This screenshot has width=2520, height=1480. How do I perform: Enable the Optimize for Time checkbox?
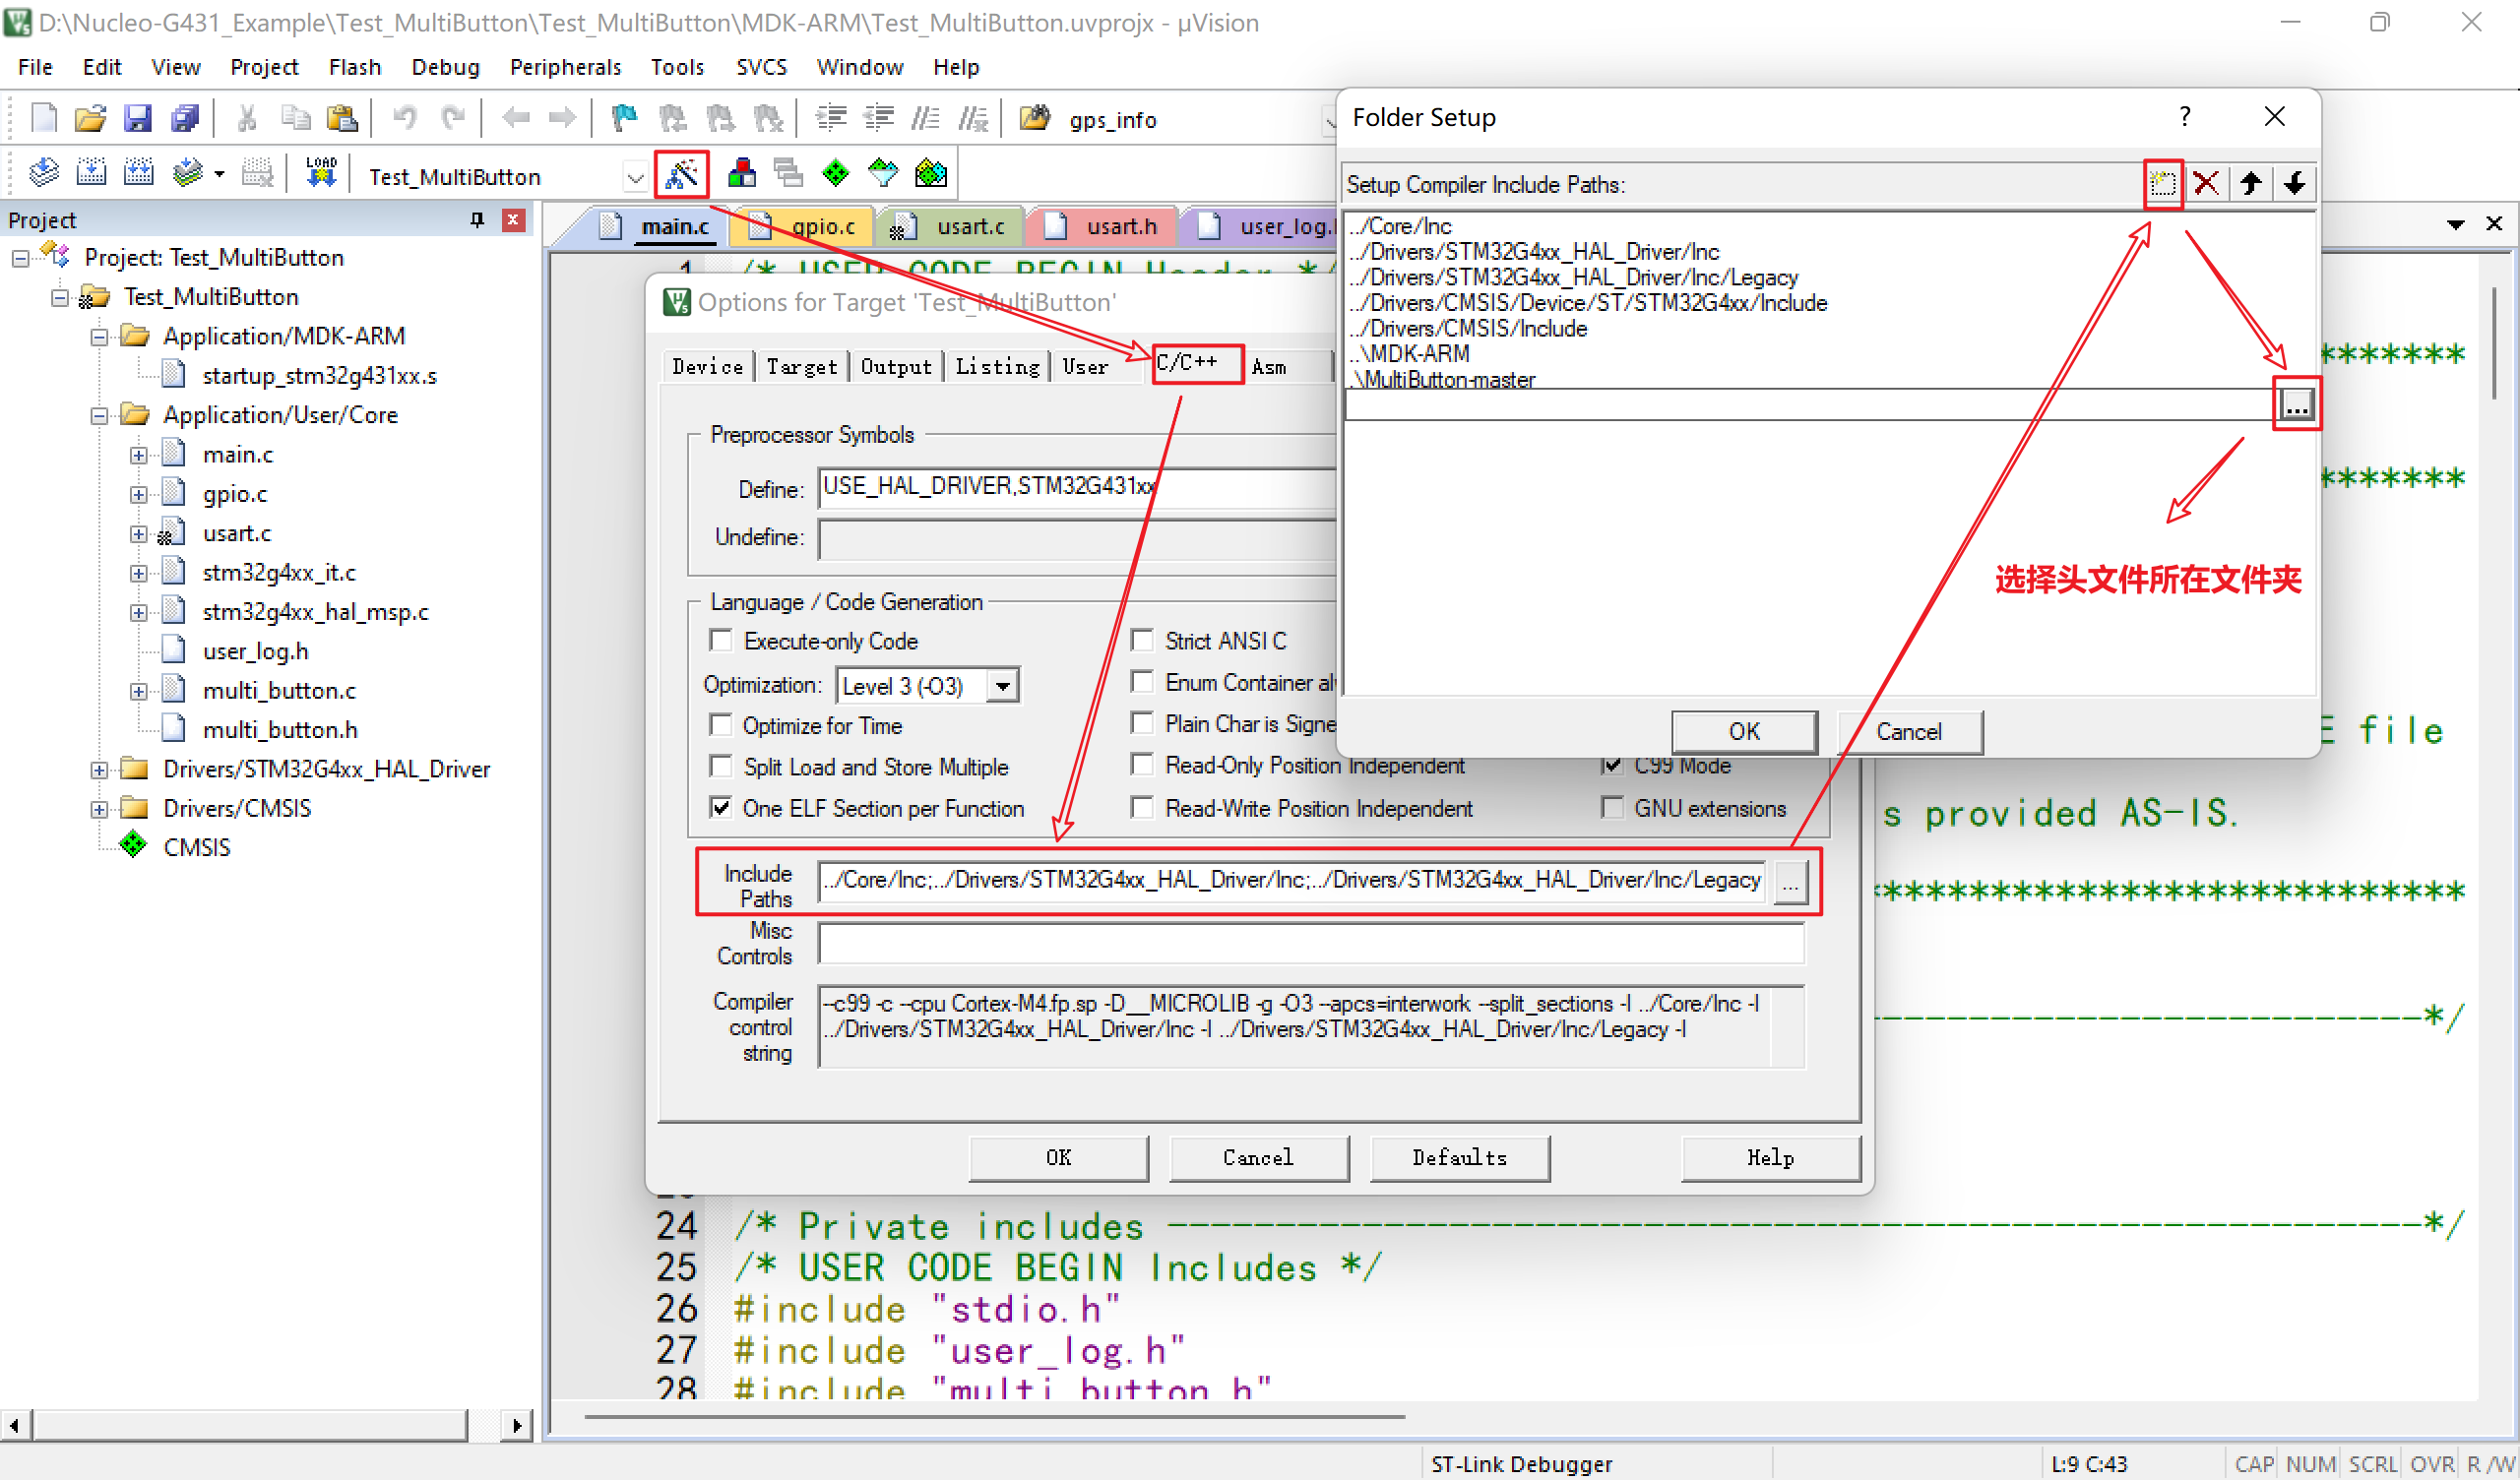coord(720,724)
